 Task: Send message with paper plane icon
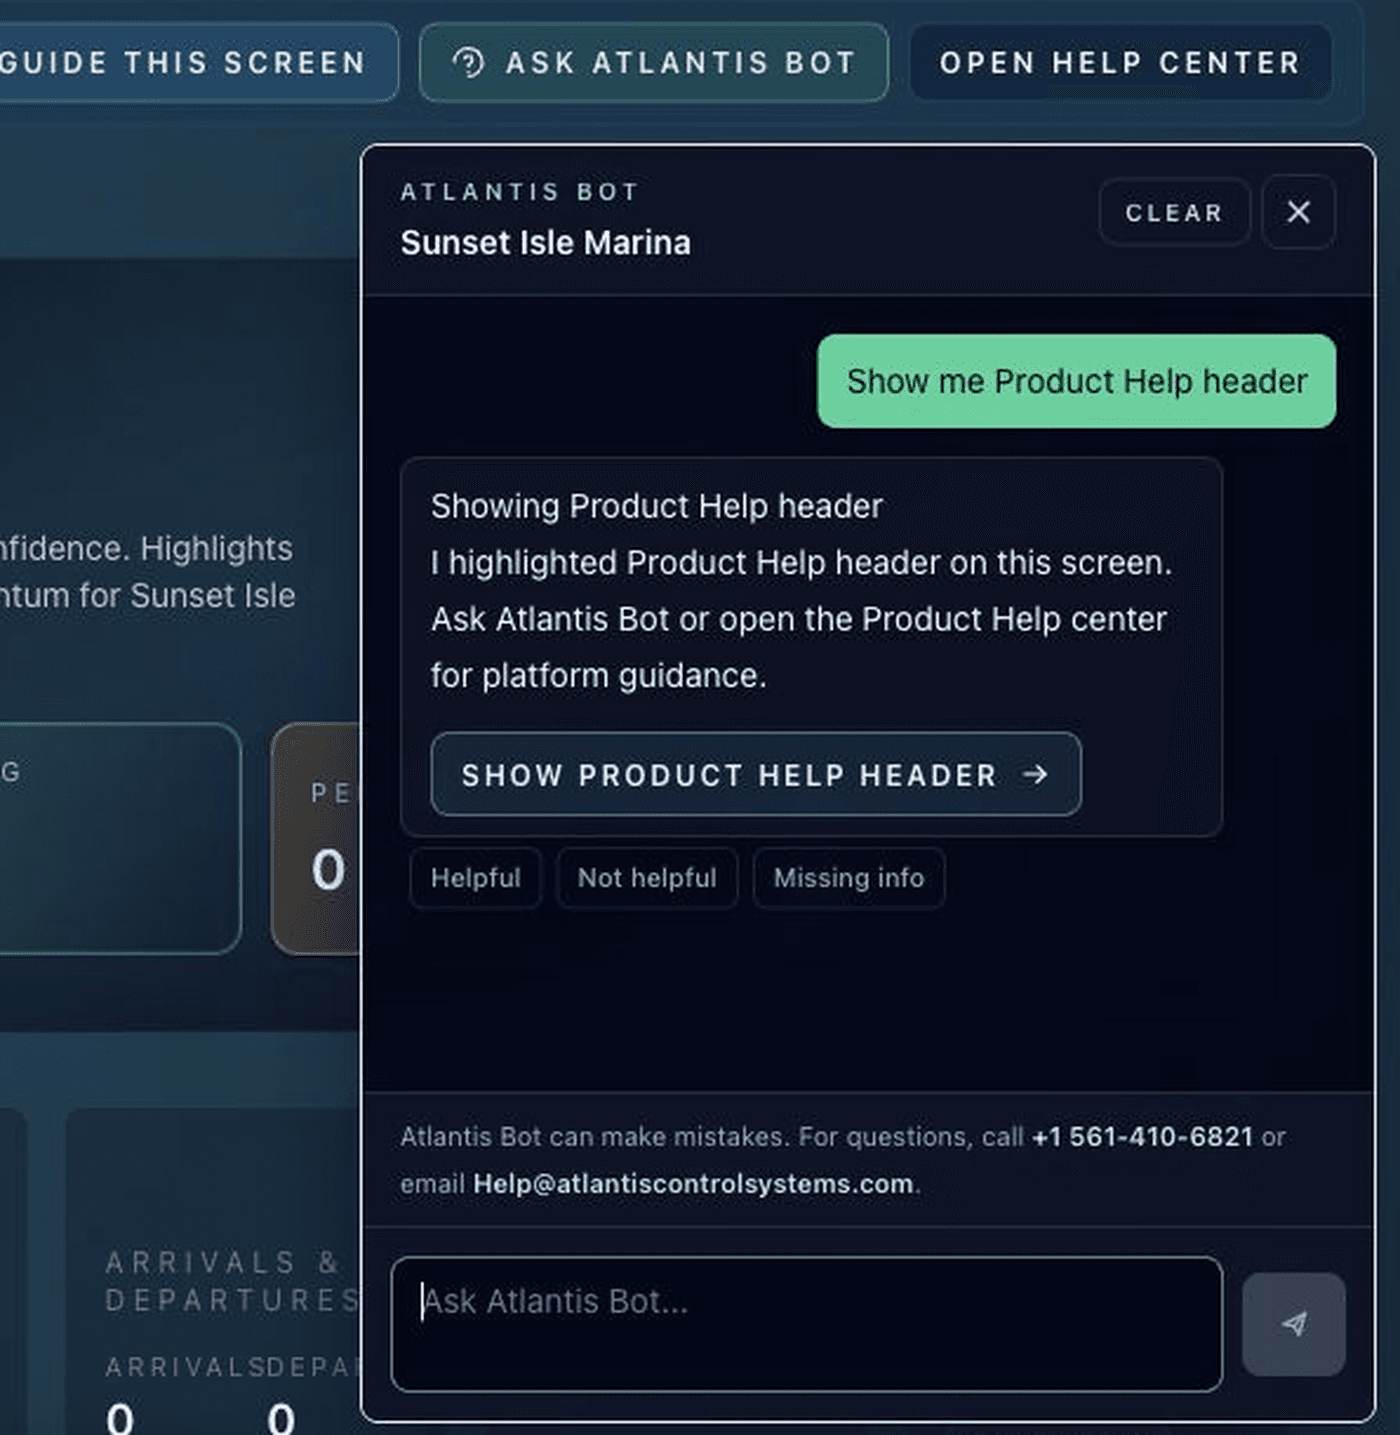(1294, 1324)
